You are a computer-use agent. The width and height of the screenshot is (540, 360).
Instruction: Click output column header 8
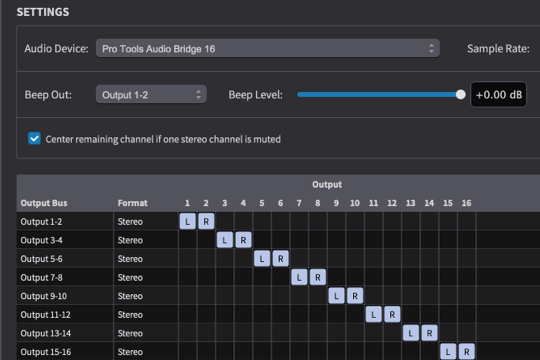(x=318, y=203)
